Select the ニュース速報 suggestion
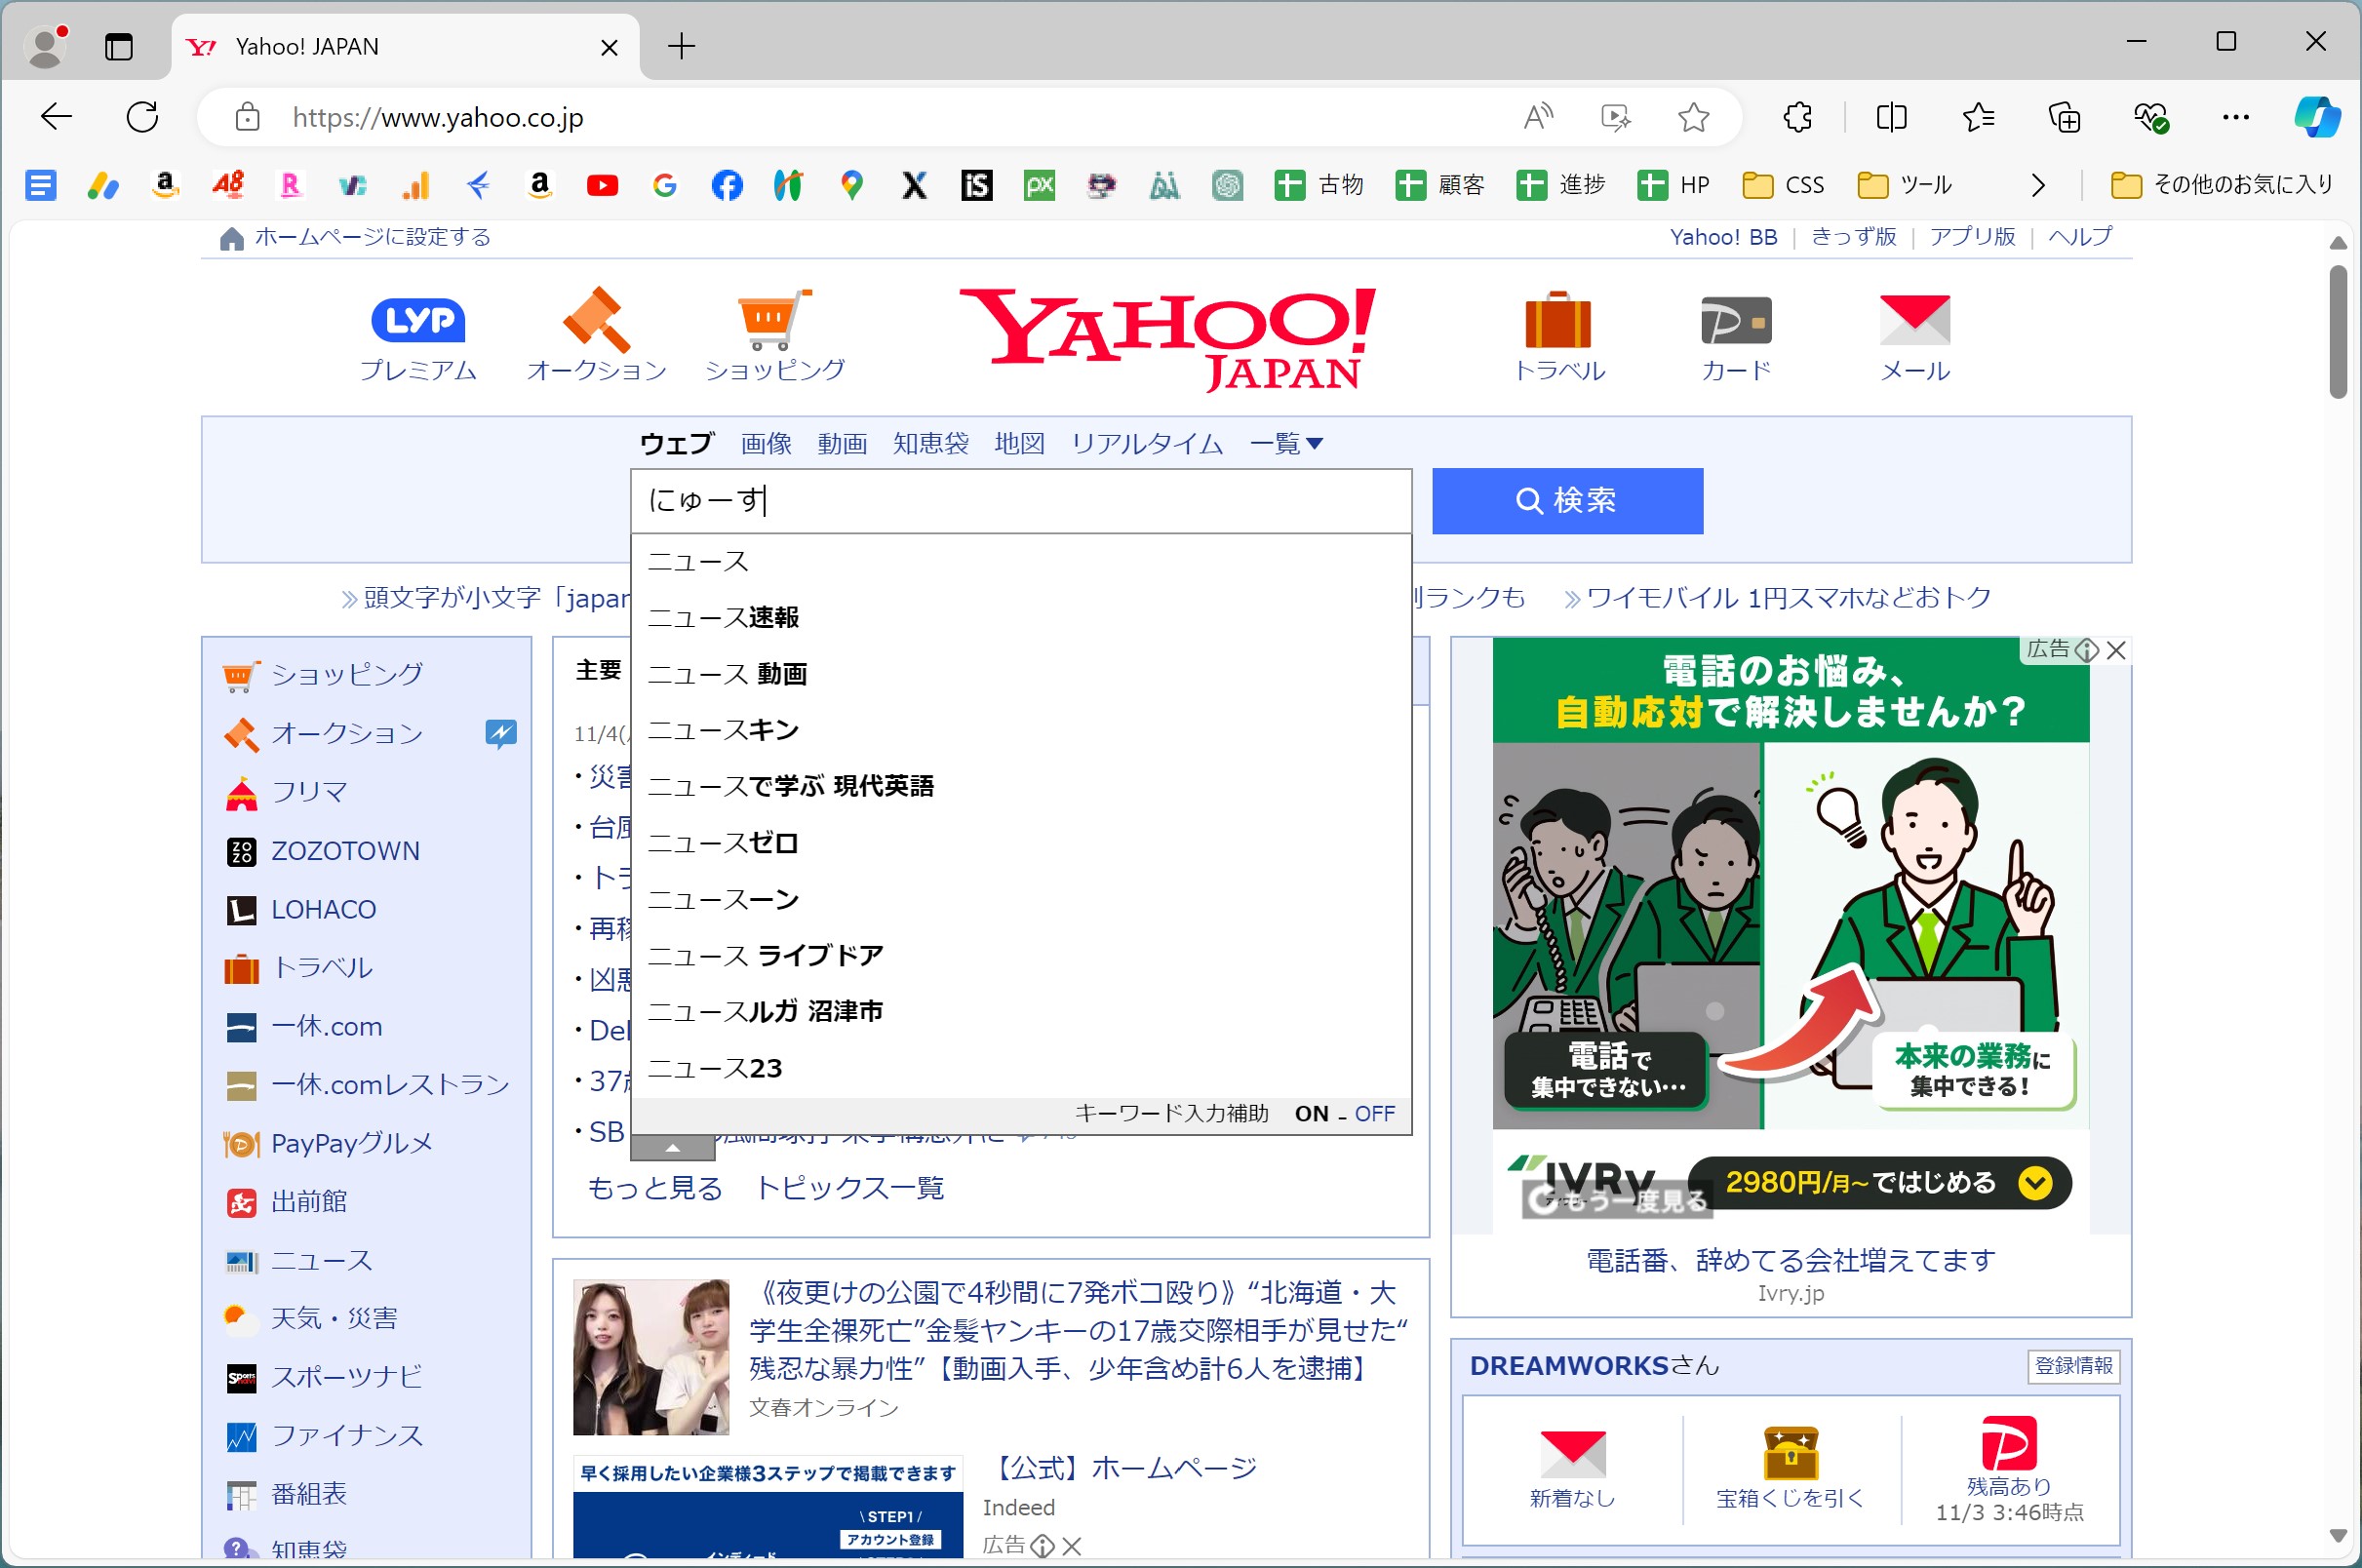This screenshot has width=2362, height=1568. coord(723,617)
